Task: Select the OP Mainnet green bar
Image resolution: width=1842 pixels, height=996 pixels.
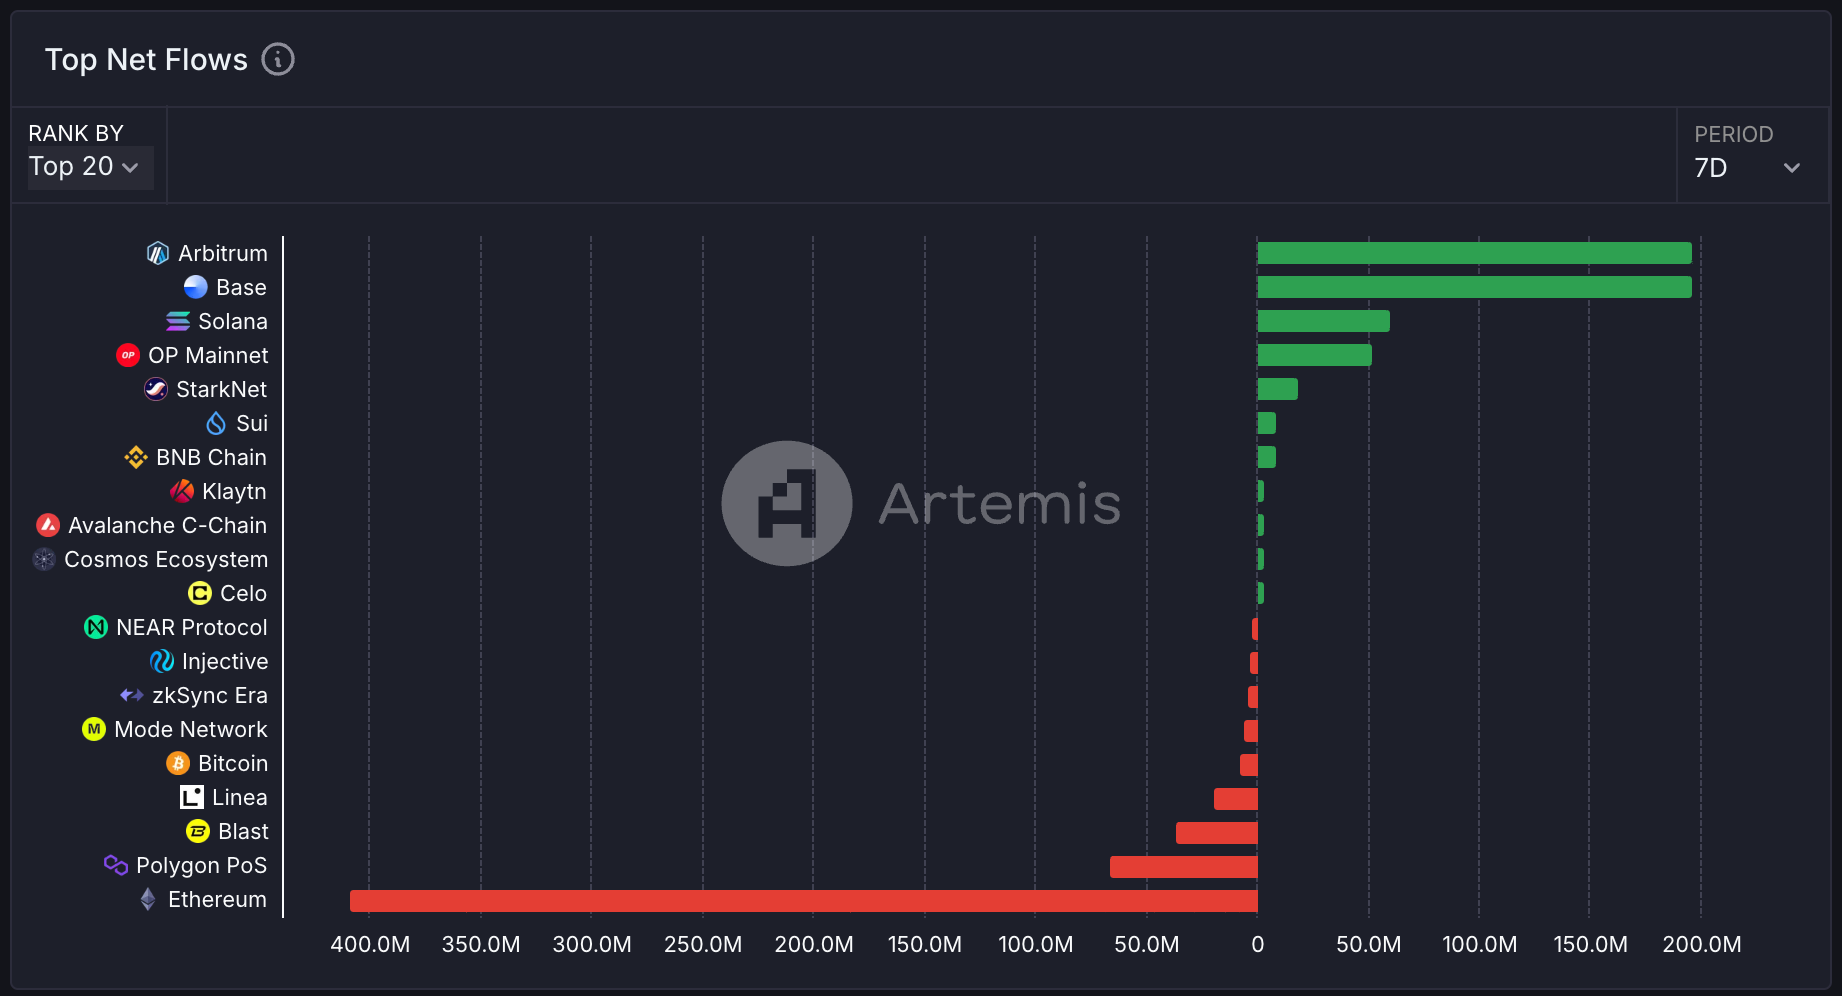Action: 1314,355
